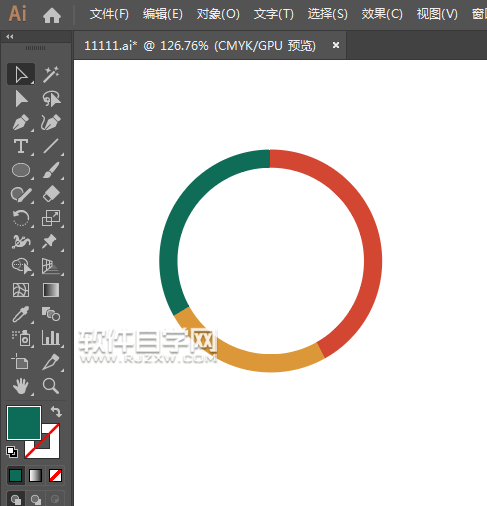This screenshot has height=506, width=487.
Task: Pick the Ellipse tool
Action: click(x=21, y=170)
